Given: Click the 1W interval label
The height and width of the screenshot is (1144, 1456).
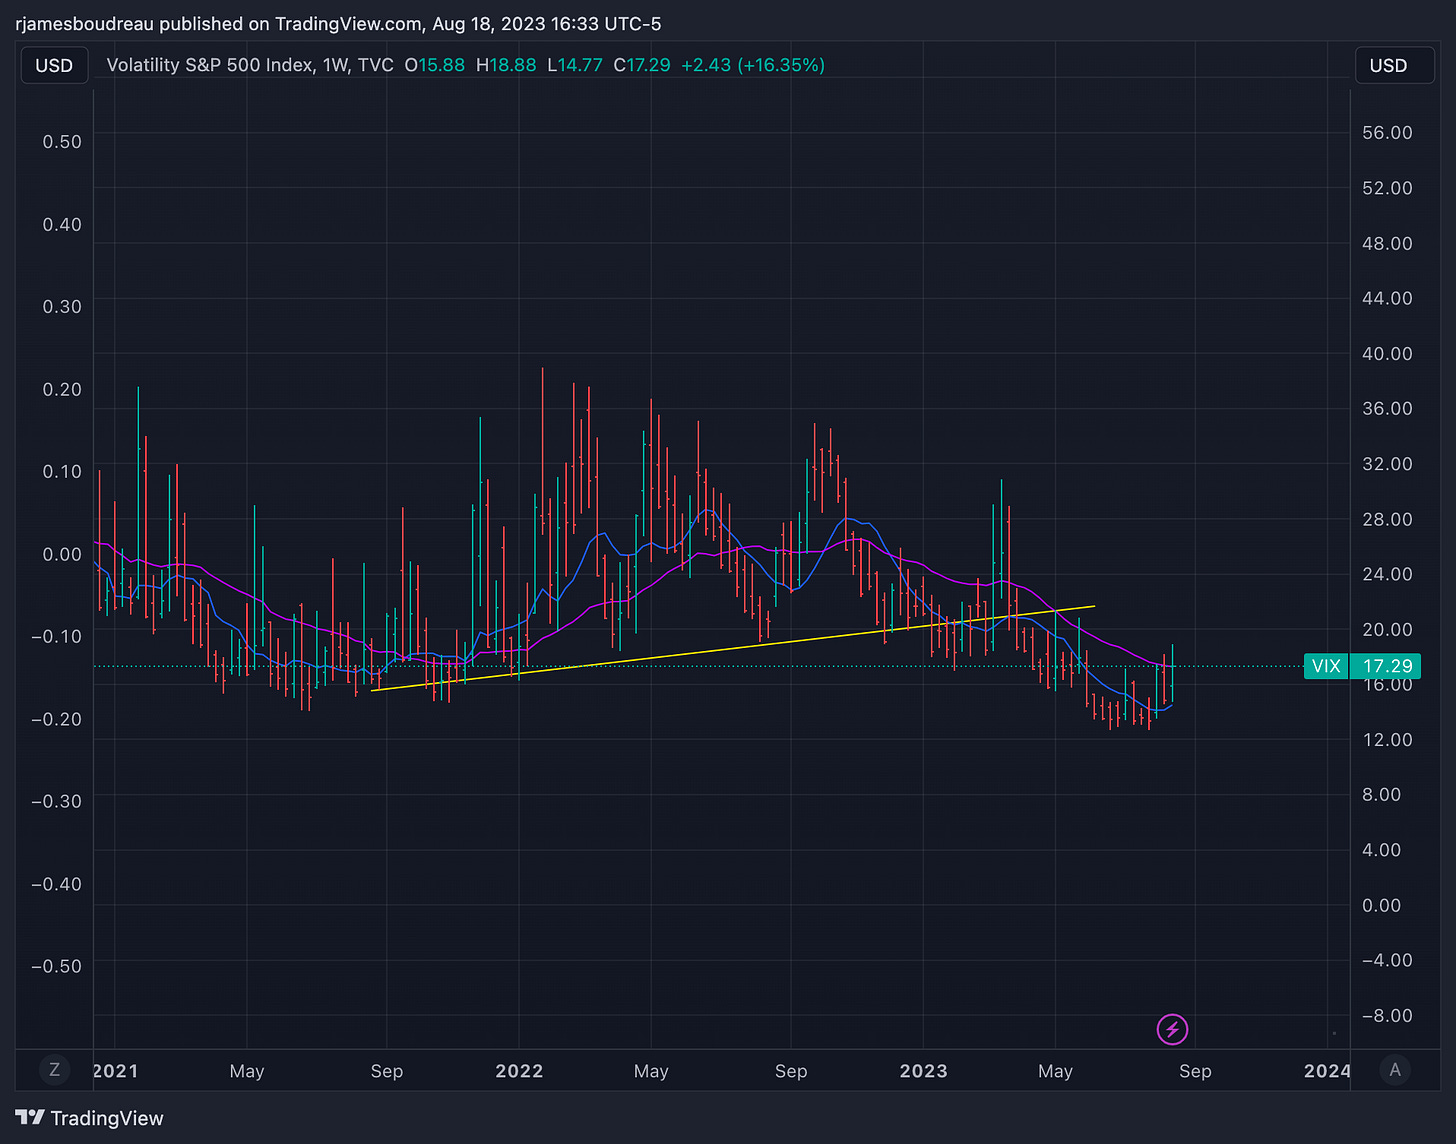Looking at the screenshot, I should click(x=335, y=65).
